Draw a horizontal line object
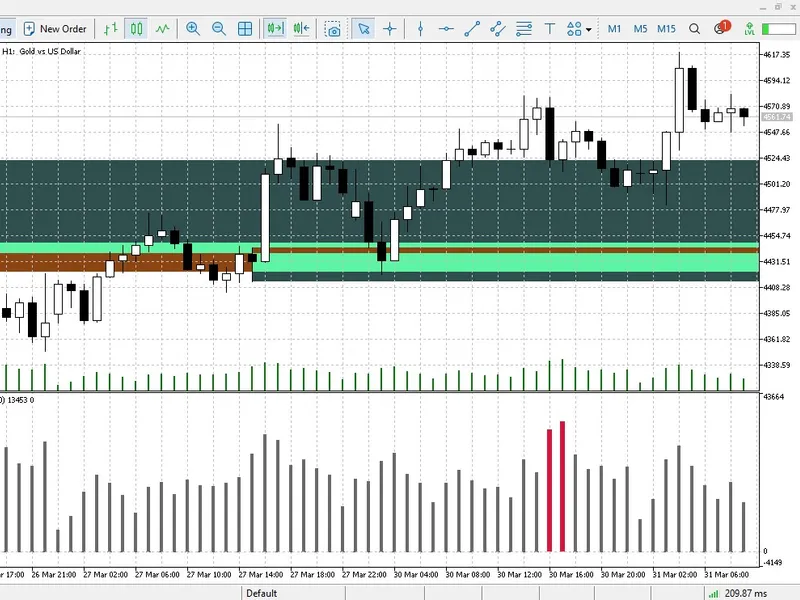 [x=446, y=29]
